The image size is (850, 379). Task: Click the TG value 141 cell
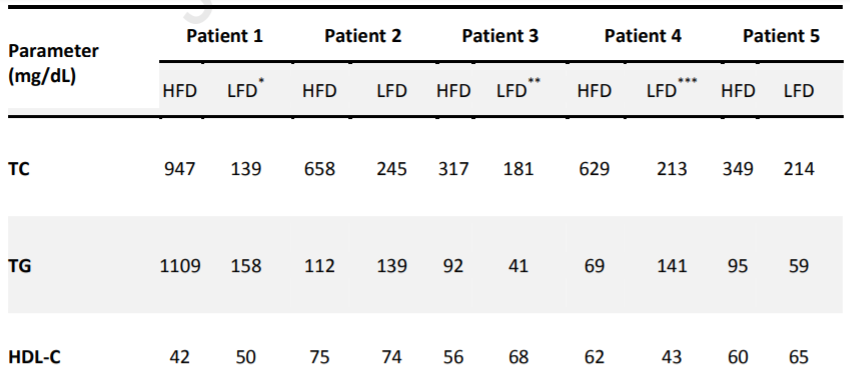671,266
